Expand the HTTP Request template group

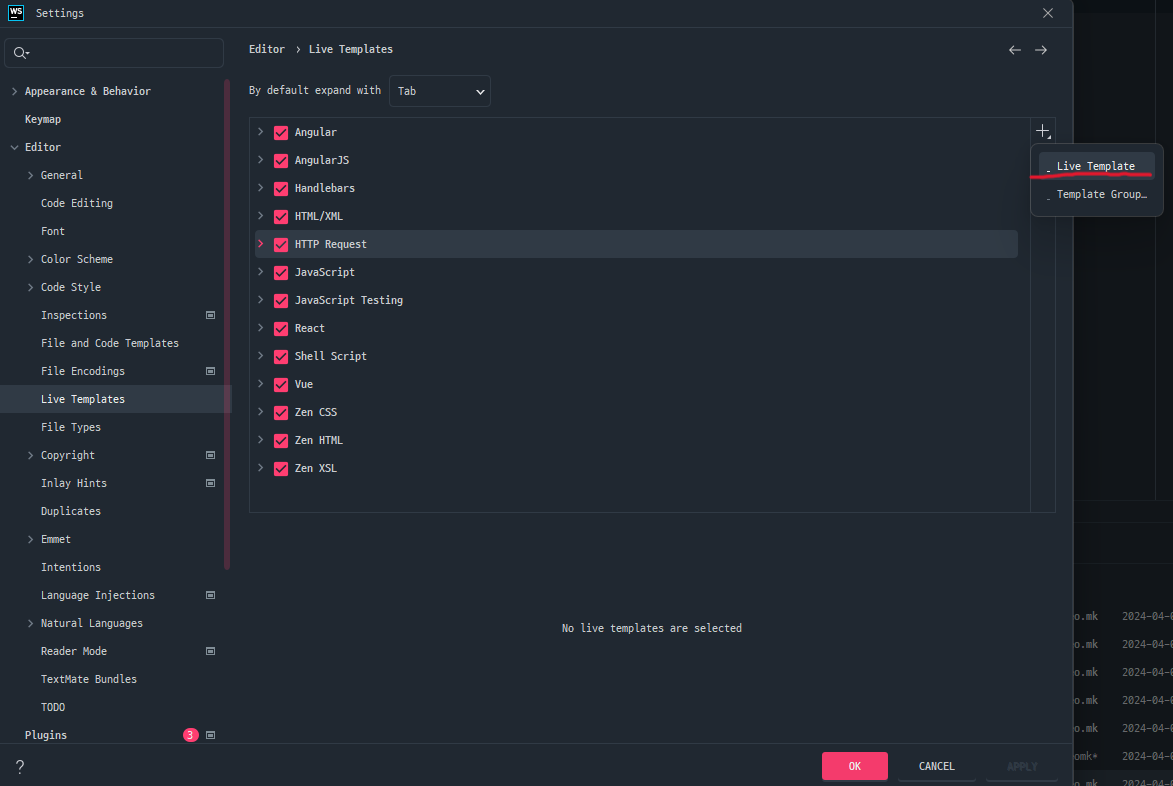(x=260, y=244)
